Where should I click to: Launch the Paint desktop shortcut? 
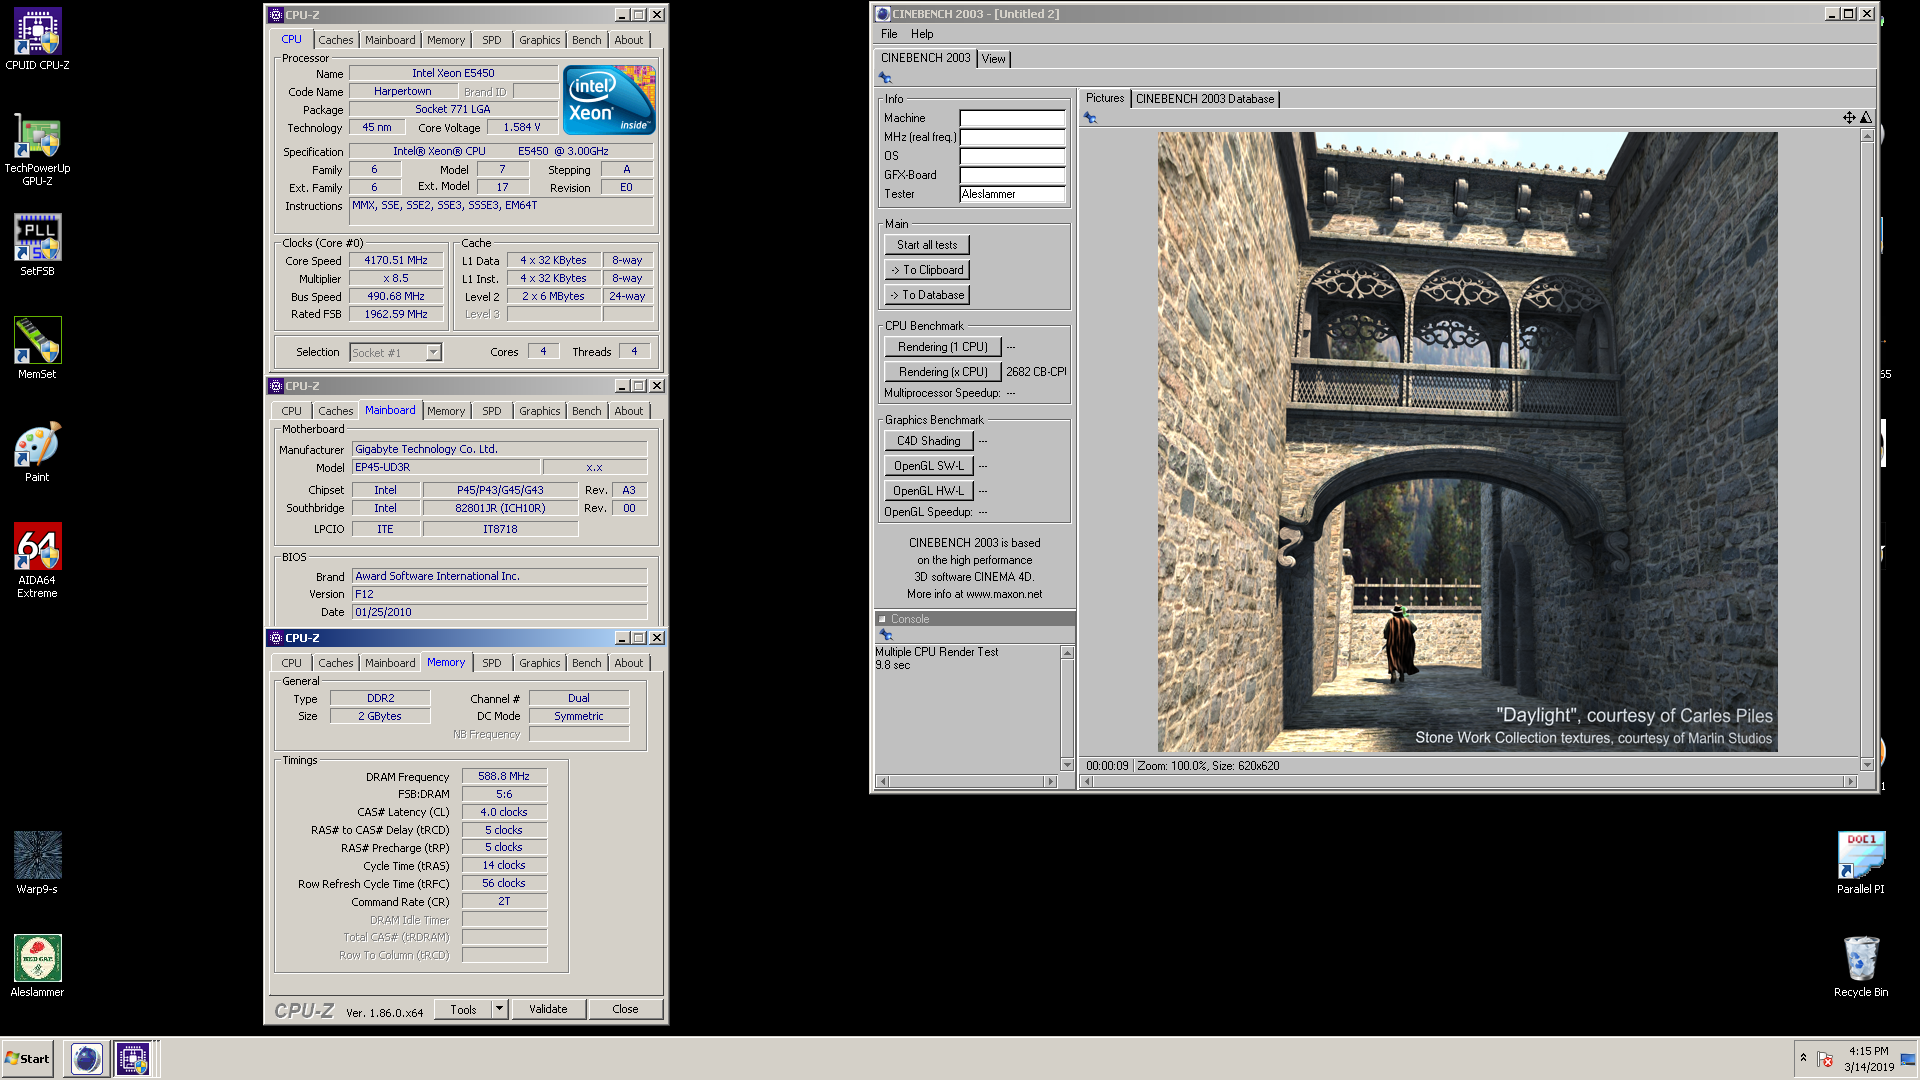coord(37,451)
